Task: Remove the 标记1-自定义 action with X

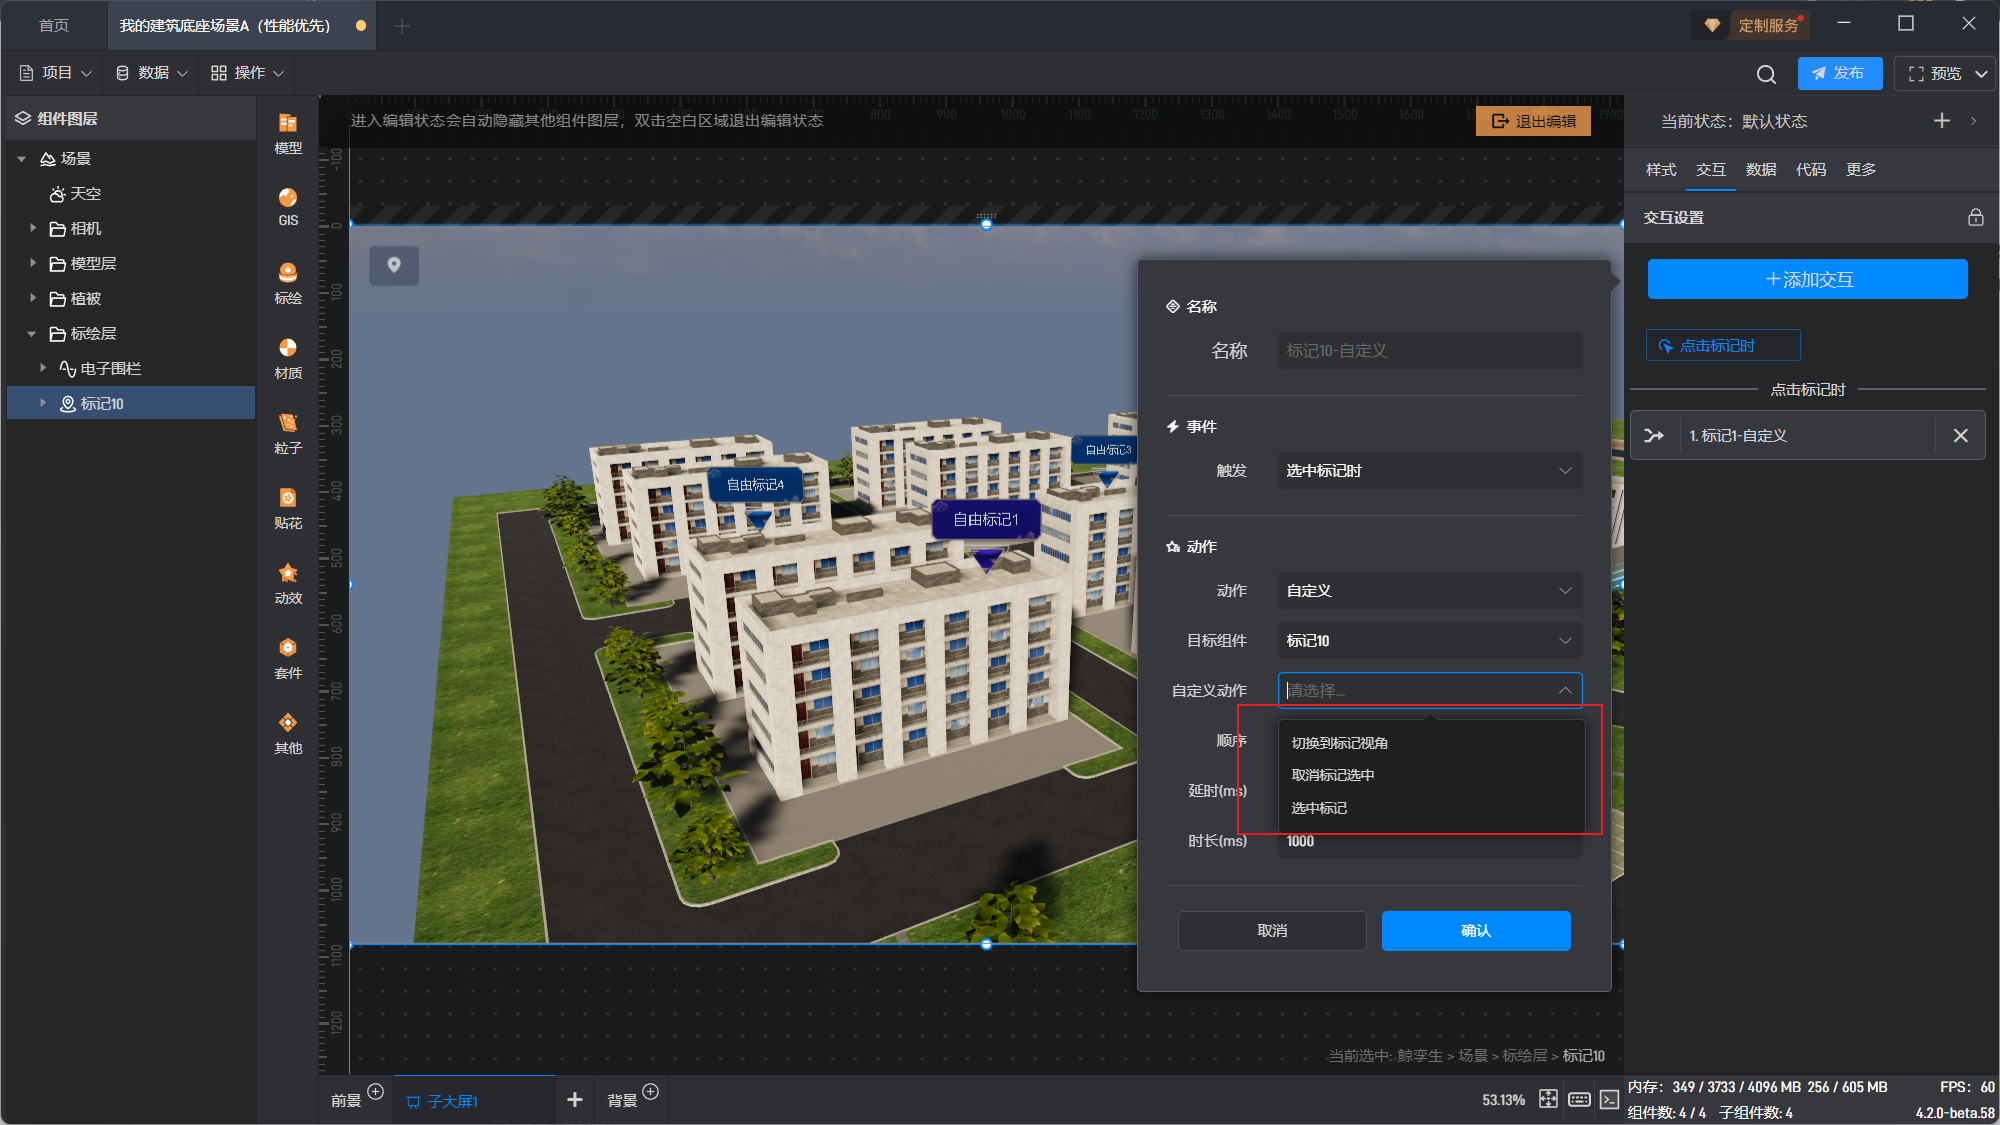Action: pyautogui.click(x=1960, y=435)
